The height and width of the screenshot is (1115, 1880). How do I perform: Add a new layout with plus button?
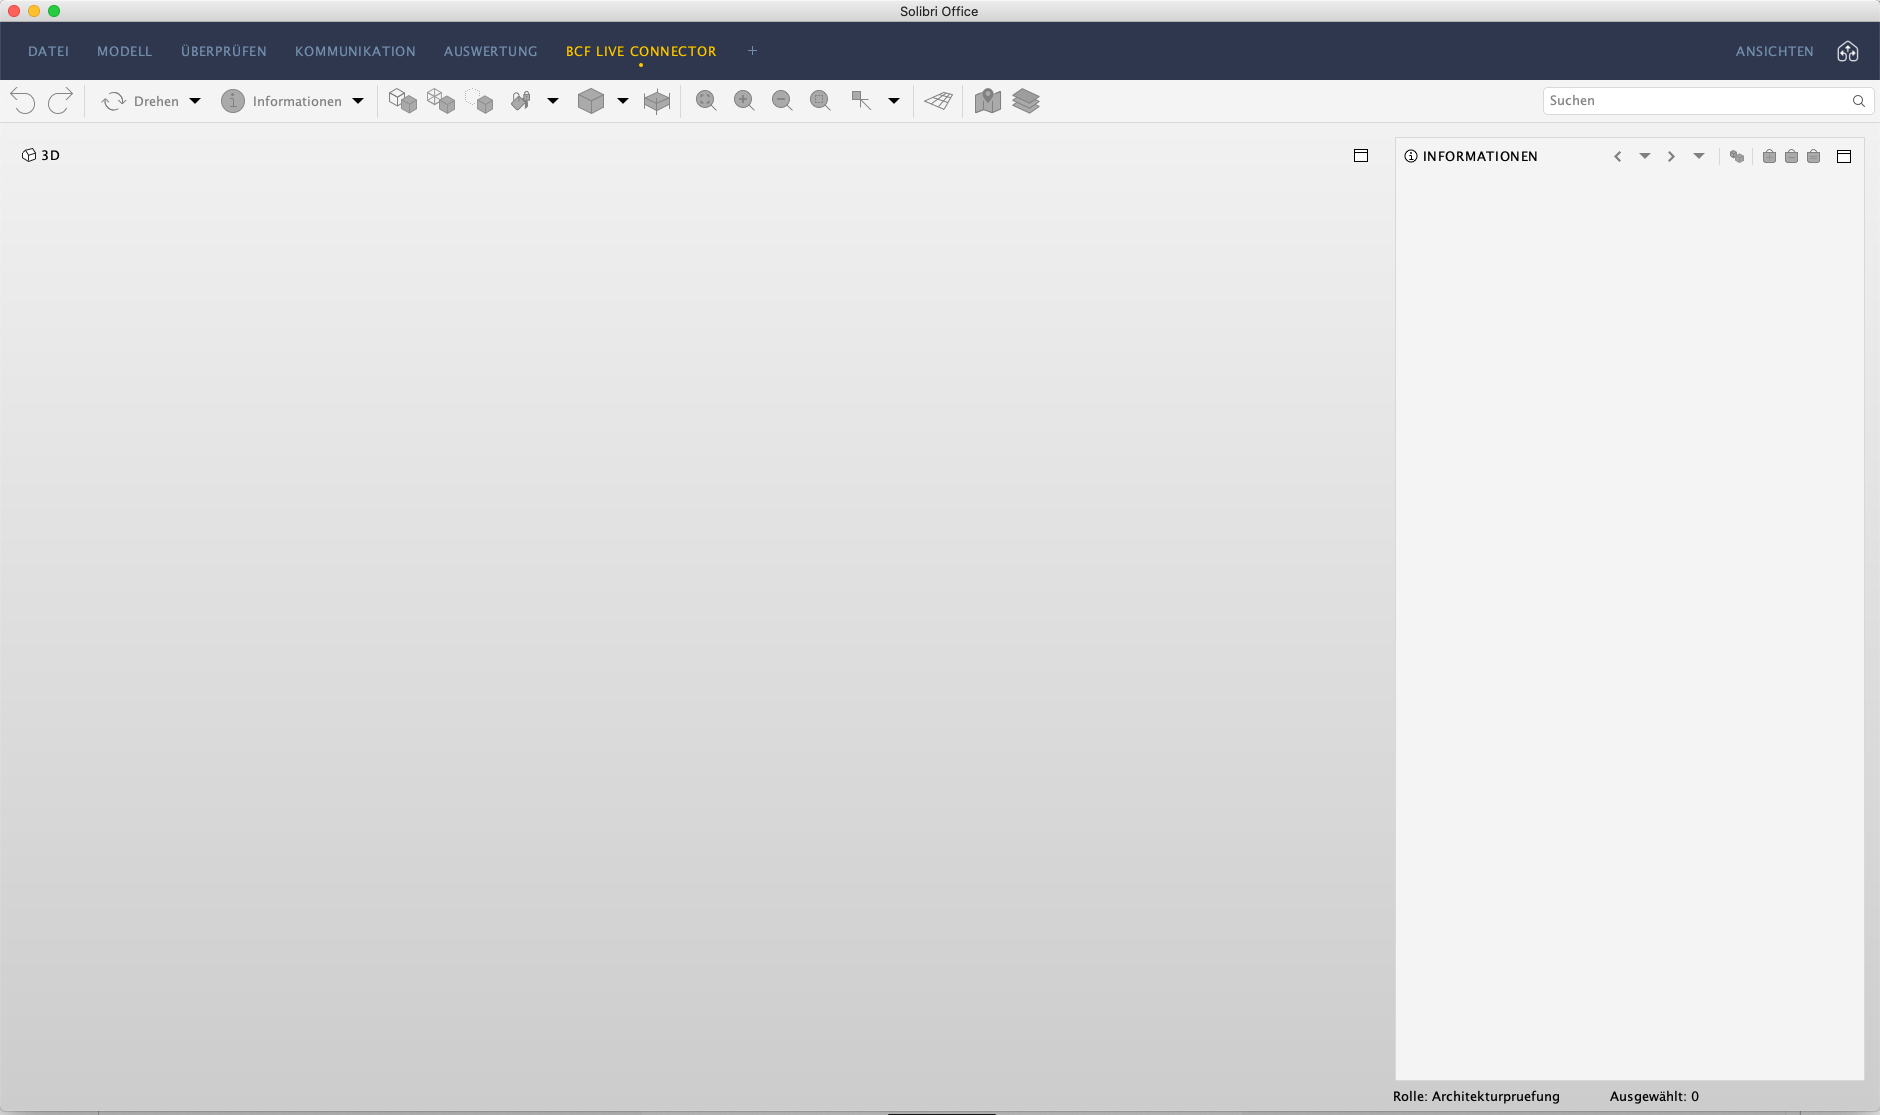tap(753, 51)
